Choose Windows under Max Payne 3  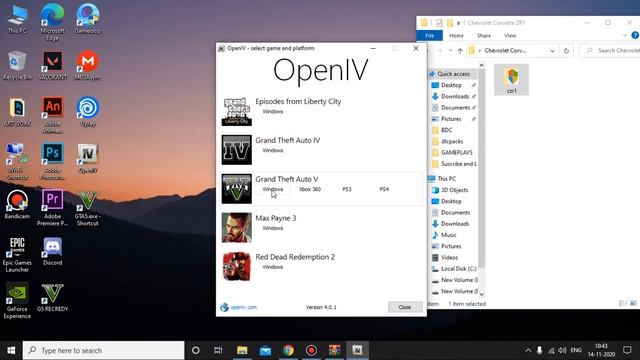point(273,228)
